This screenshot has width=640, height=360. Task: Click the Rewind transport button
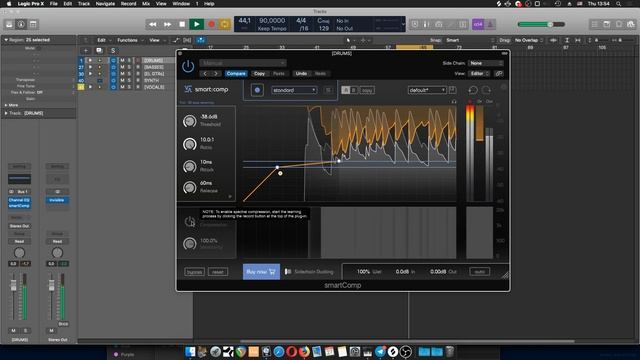(153, 24)
